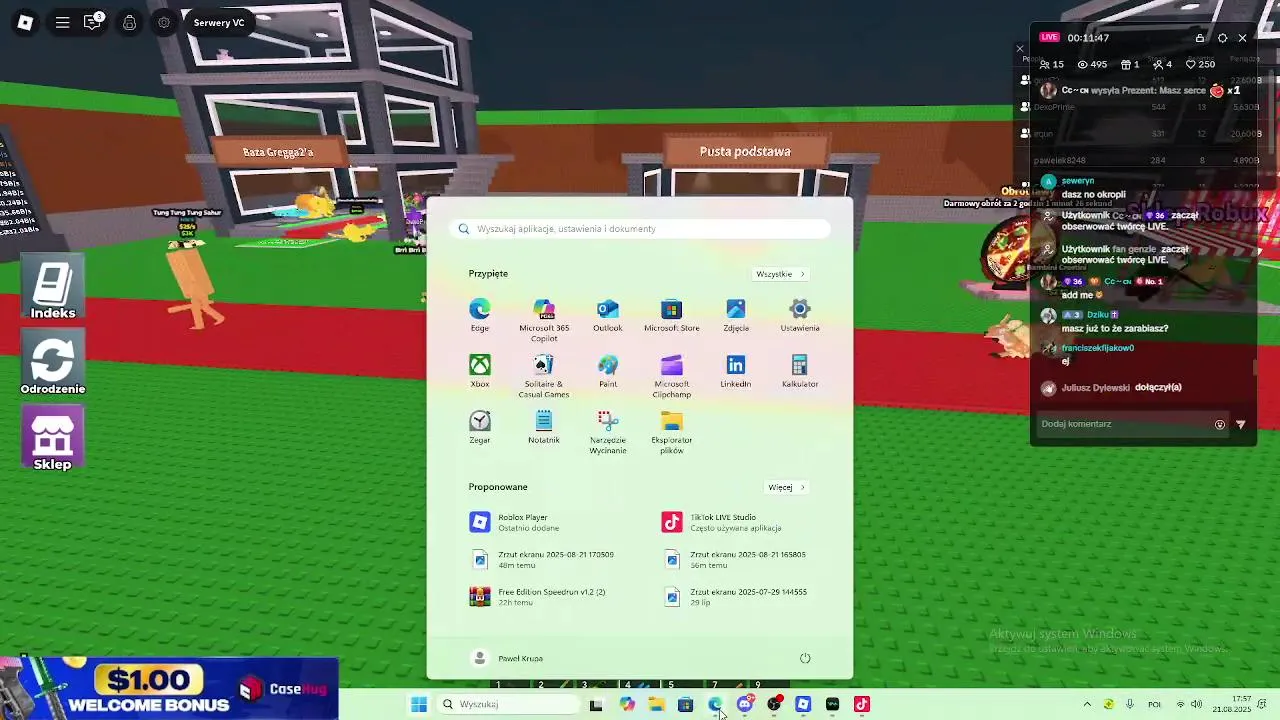
Task: Launch Microsoft 365 Copilot pinned app
Action: coord(544,320)
